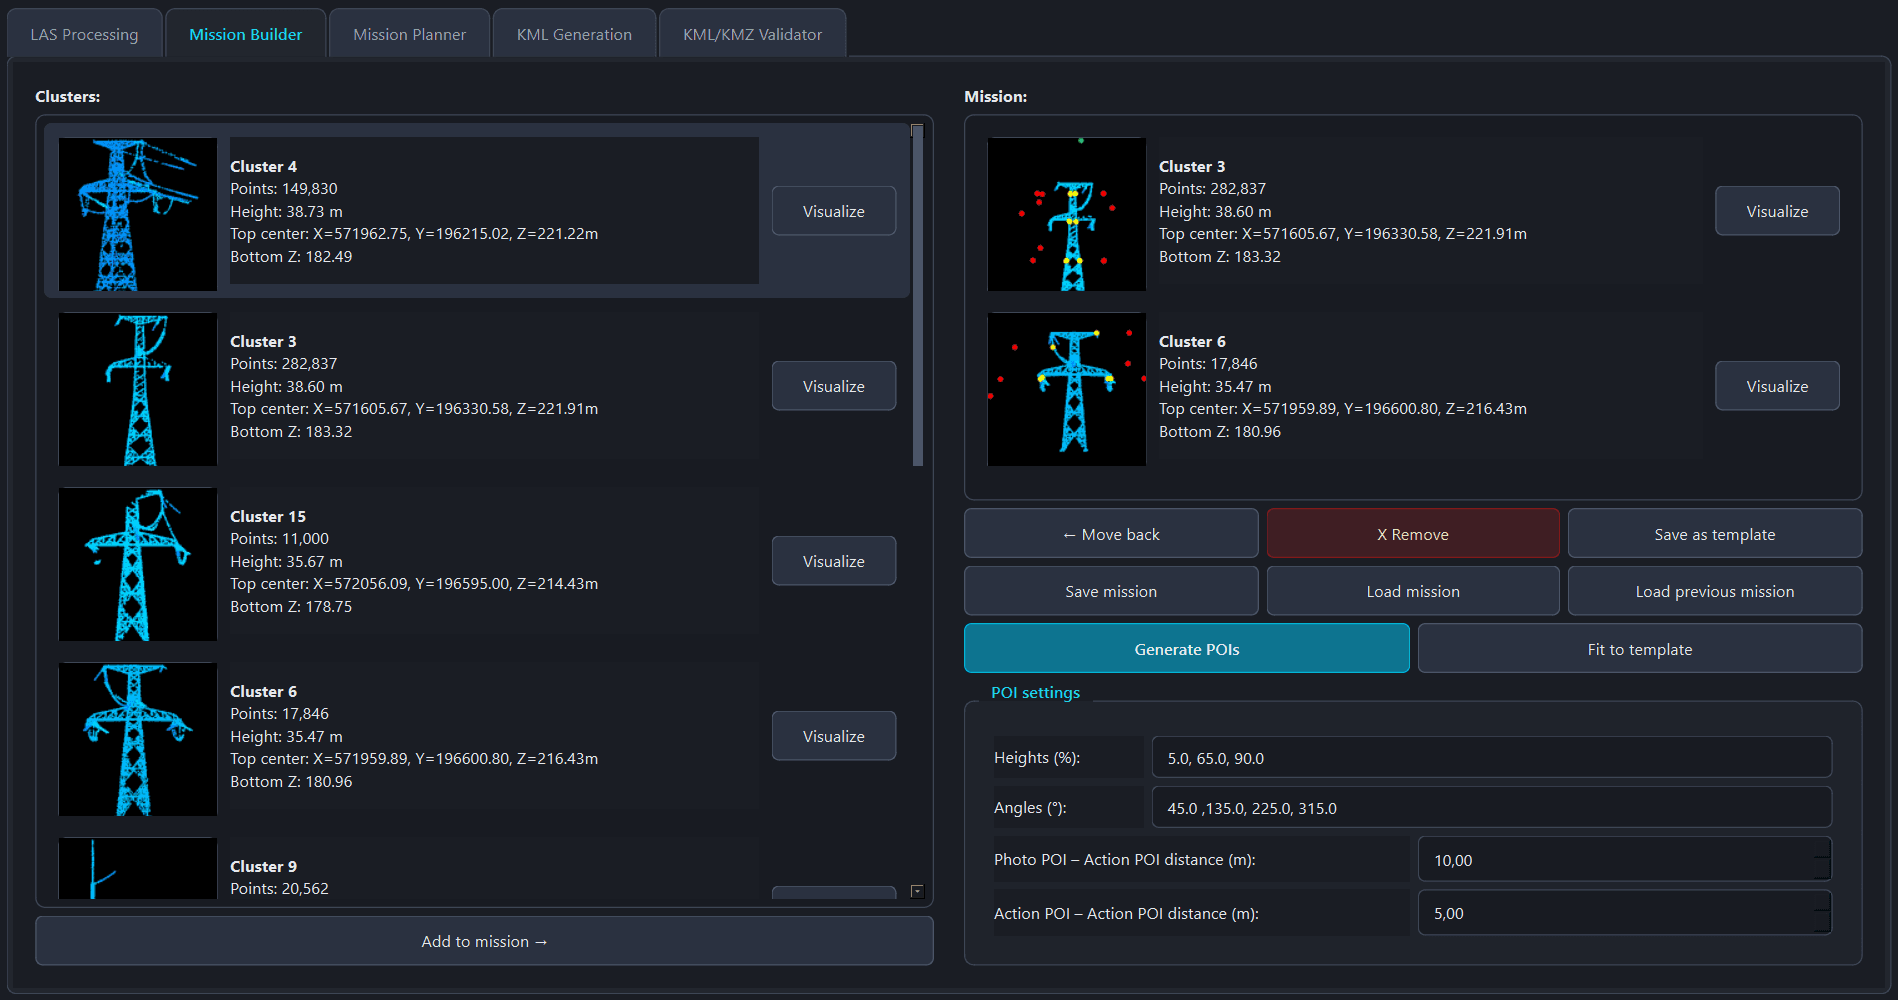1898x1000 pixels.
Task: Visualize Cluster 6 in the mission panel
Action: tap(1776, 385)
